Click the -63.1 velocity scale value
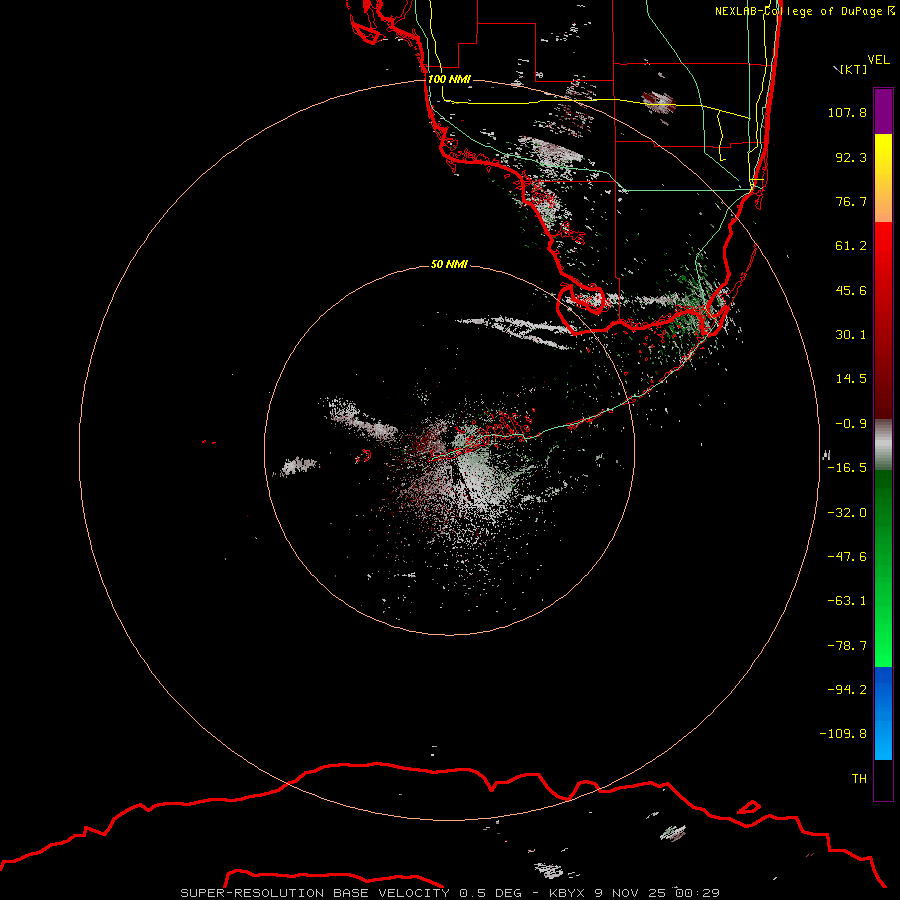 [x=847, y=601]
